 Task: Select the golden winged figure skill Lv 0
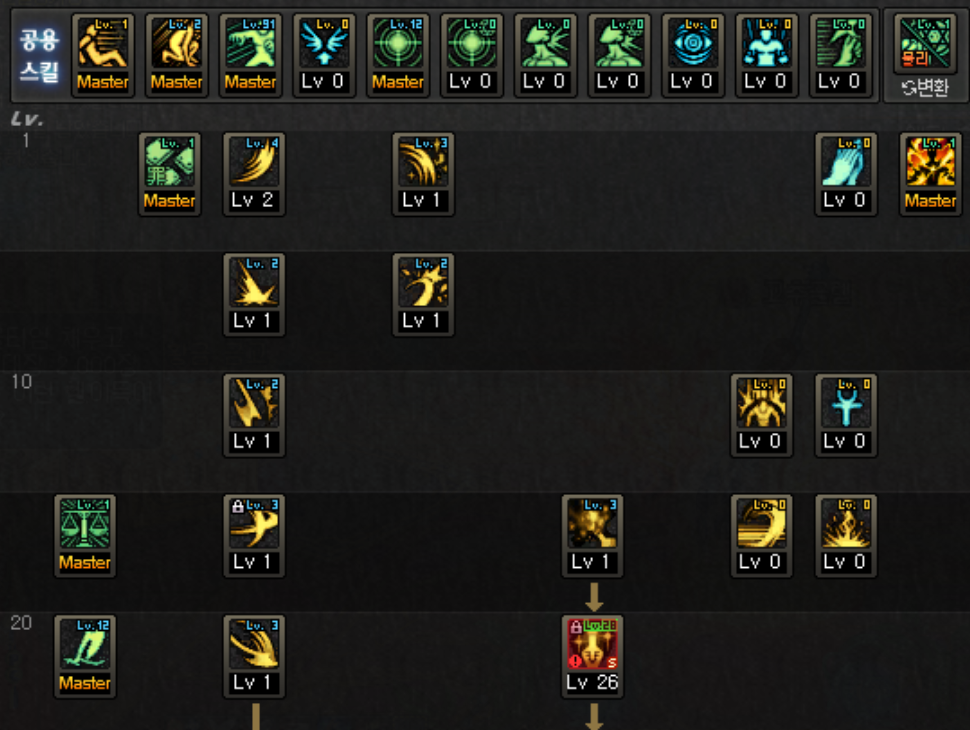point(762,415)
